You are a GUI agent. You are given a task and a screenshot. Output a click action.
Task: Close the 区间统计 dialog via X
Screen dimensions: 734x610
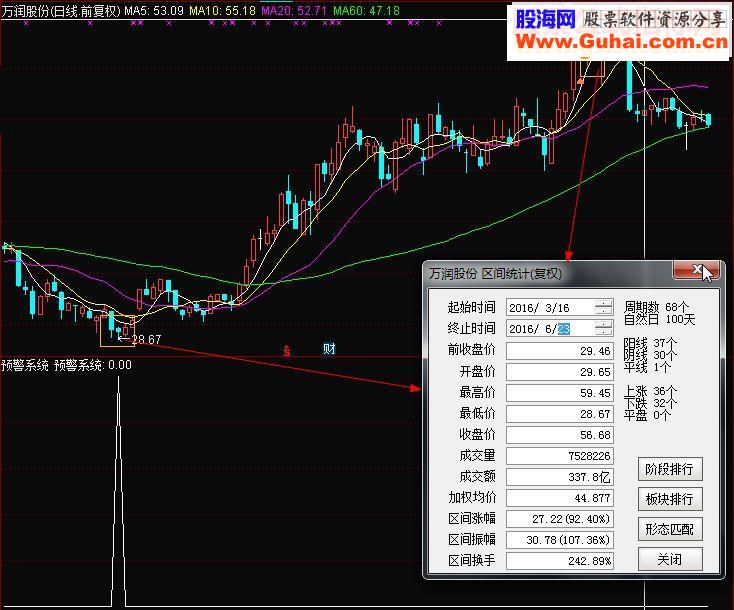tap(696, 270)
